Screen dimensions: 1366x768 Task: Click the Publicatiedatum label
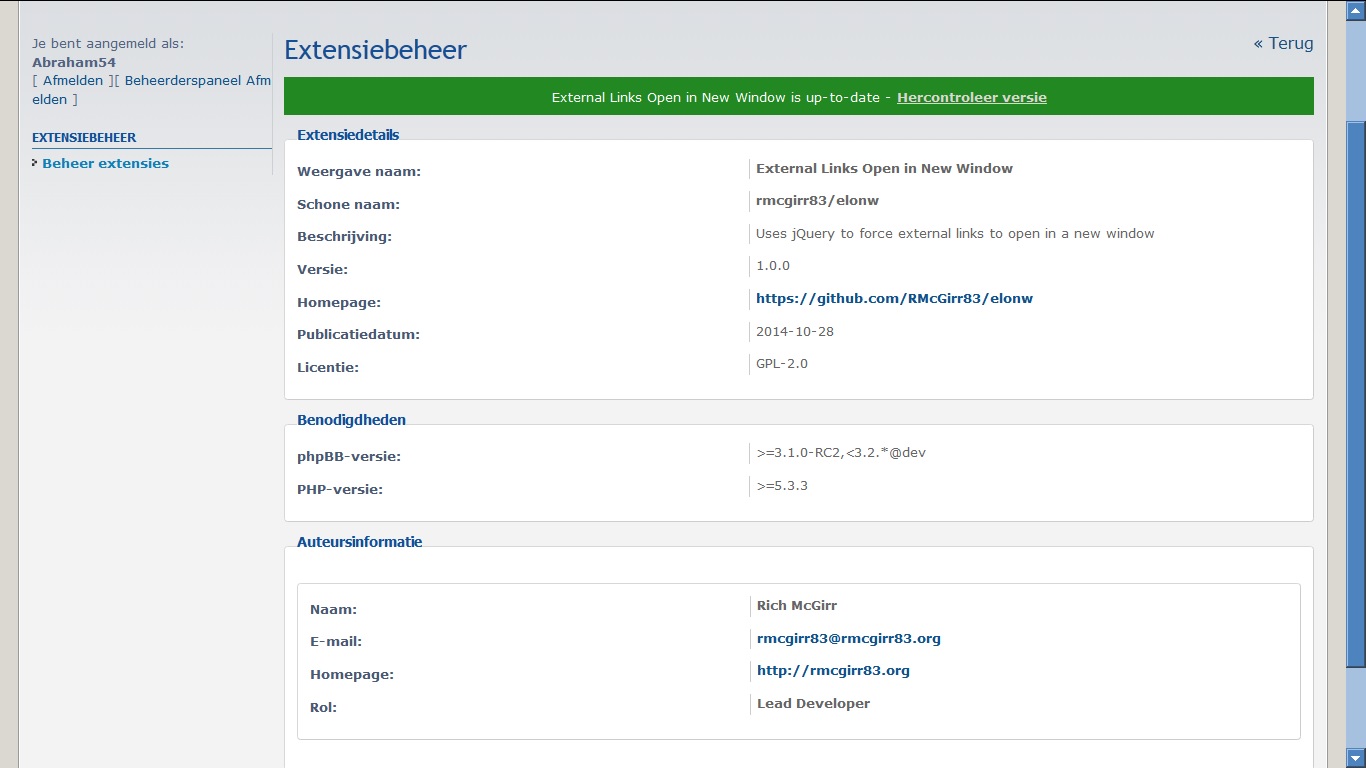click(358, 334)
